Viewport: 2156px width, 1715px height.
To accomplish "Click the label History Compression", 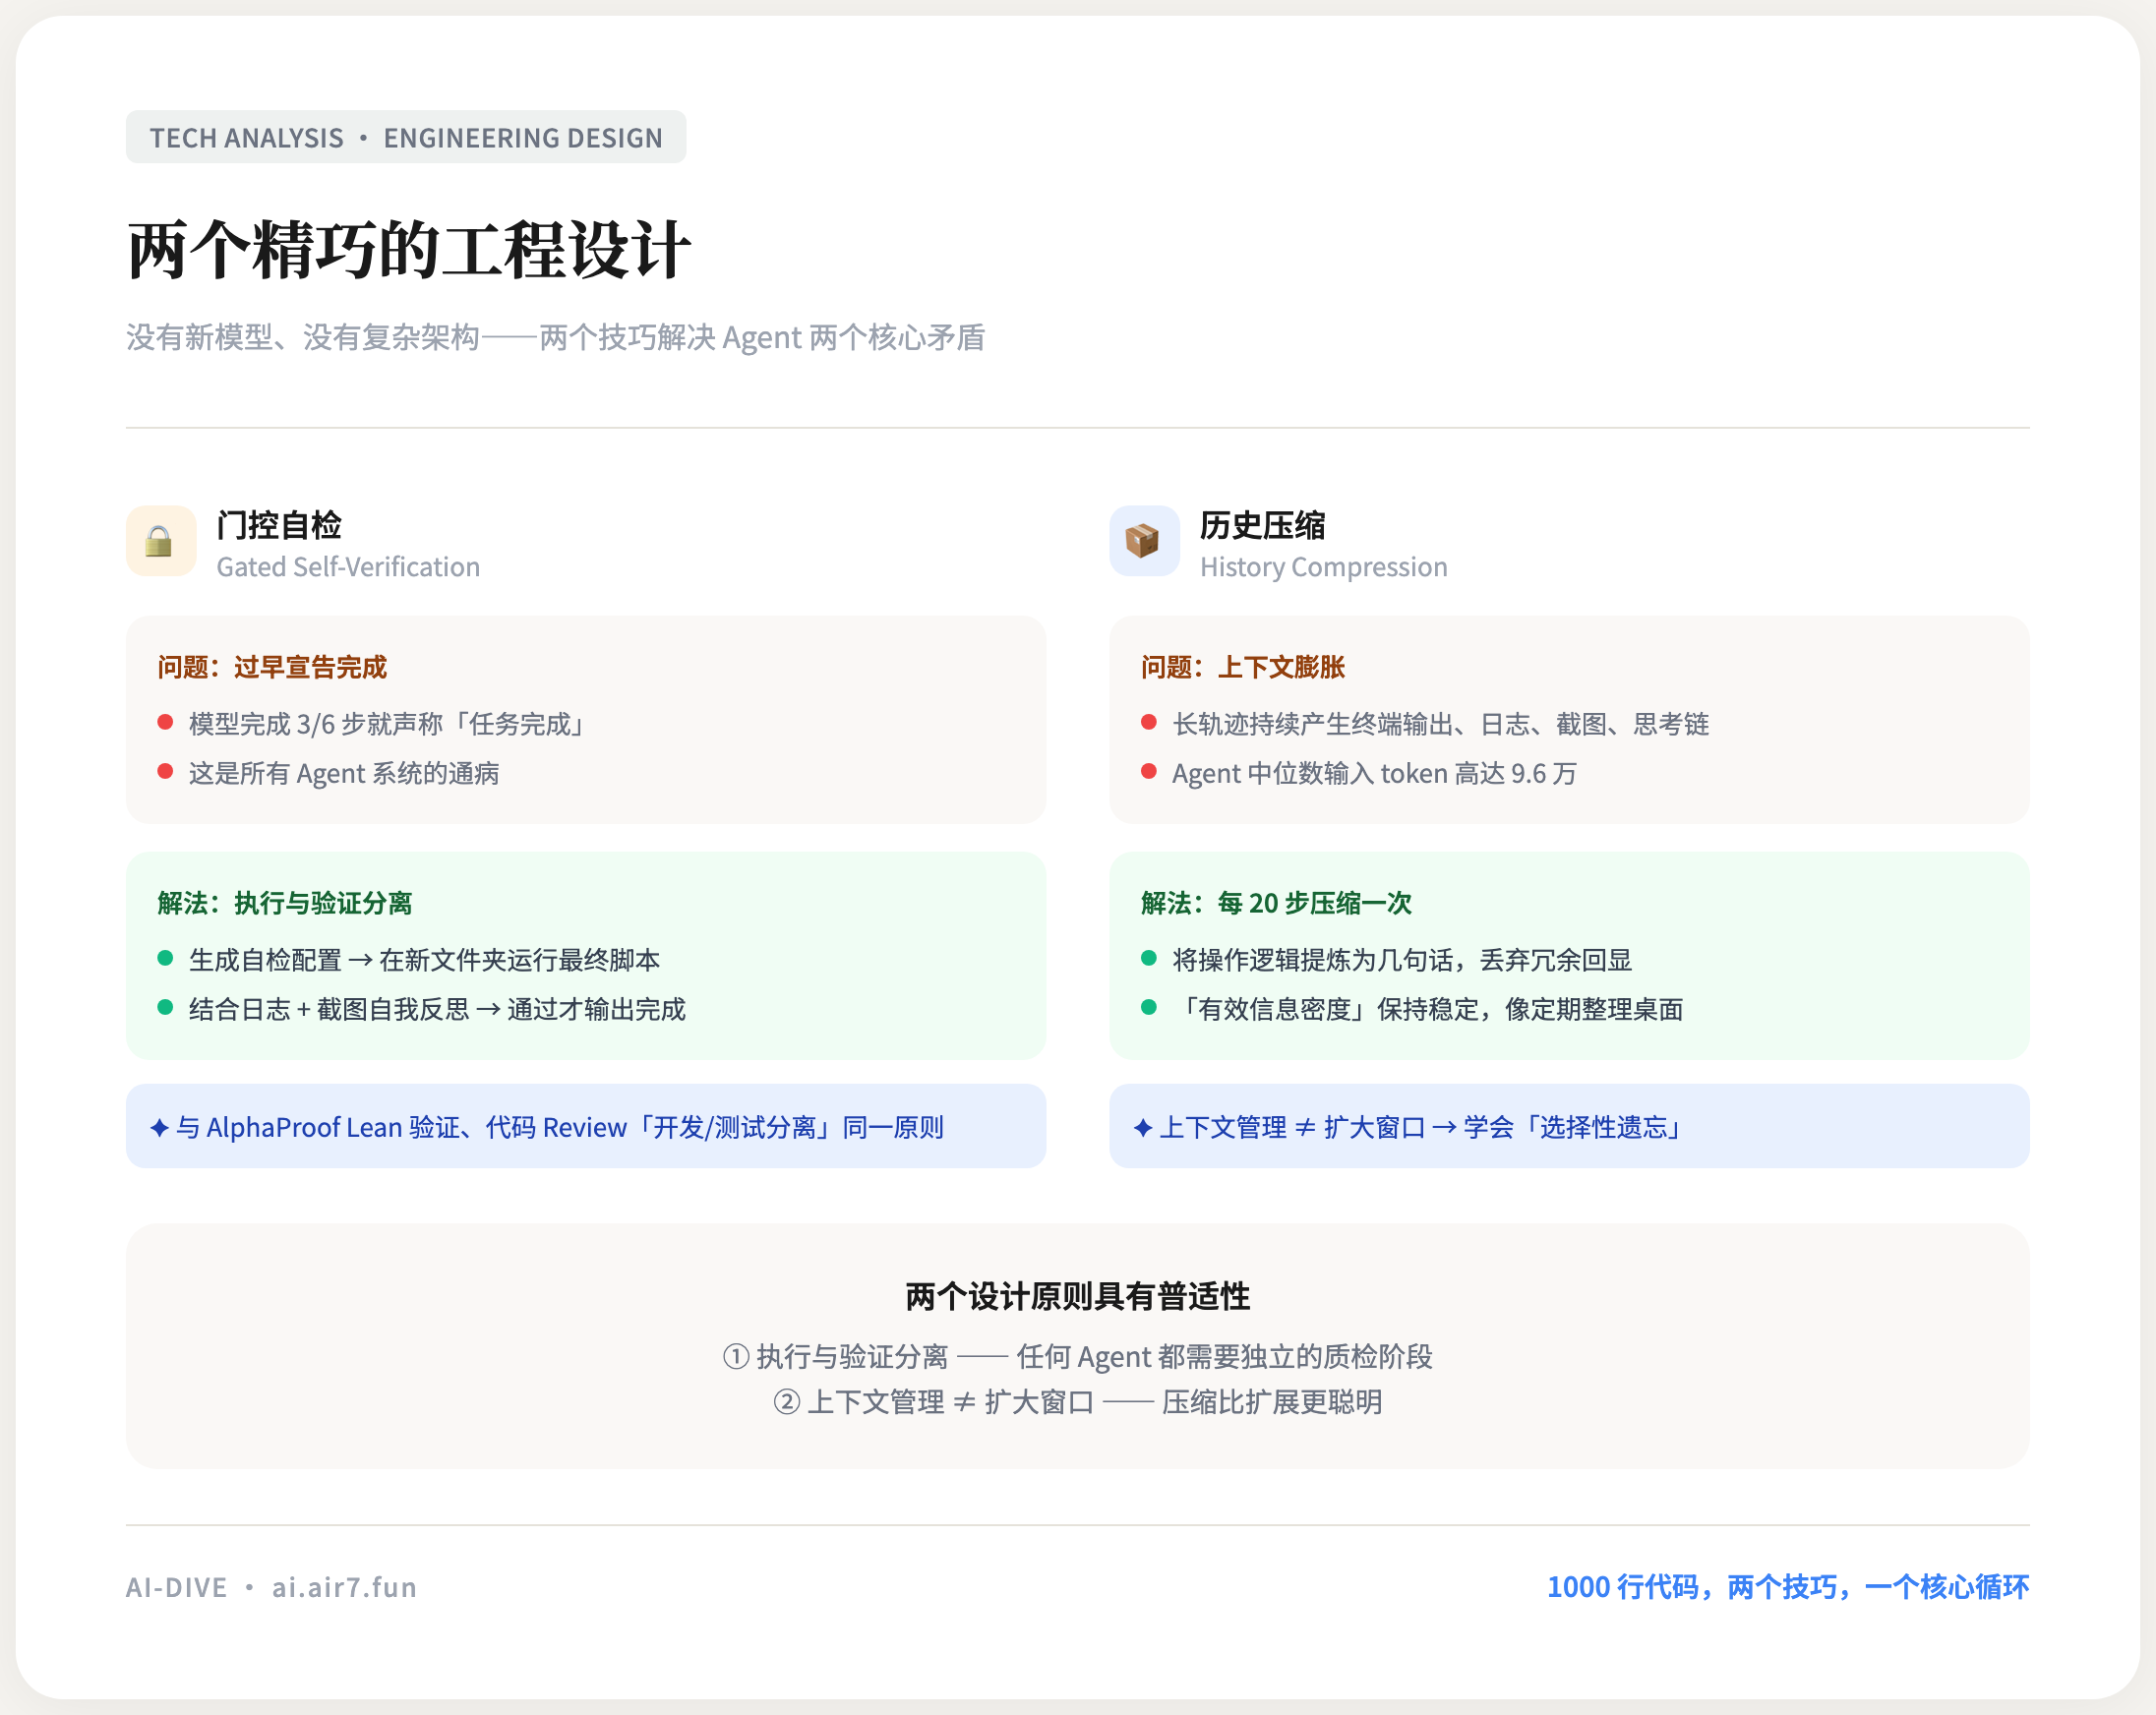I will (x=1324, y=567).
